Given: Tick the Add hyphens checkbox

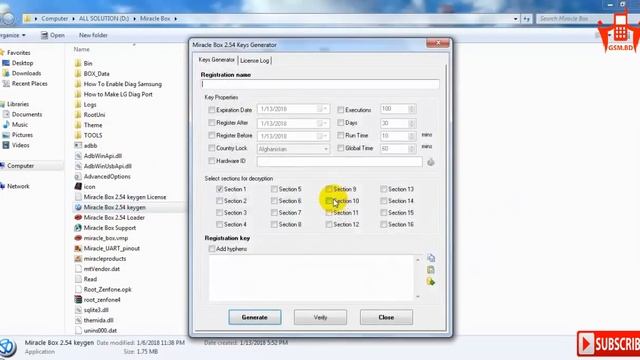Looking at the screenshot, I should (211, 249).
